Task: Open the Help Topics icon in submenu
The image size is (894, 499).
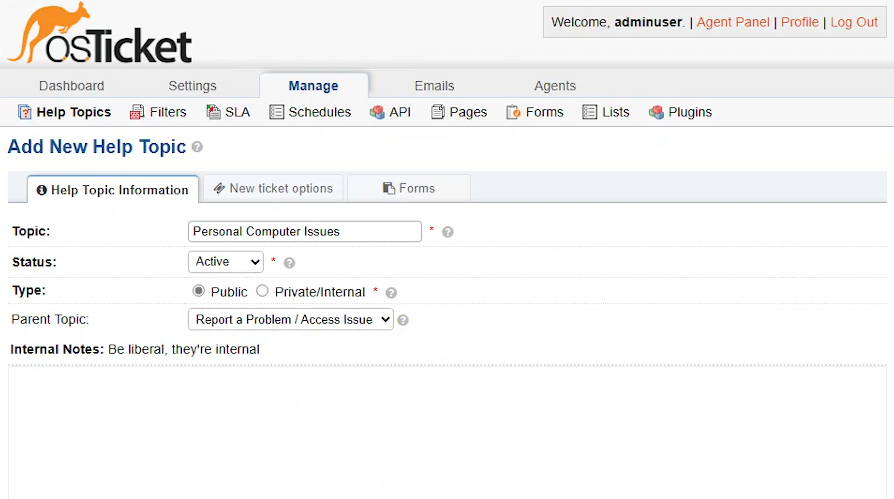Action: 25,112
